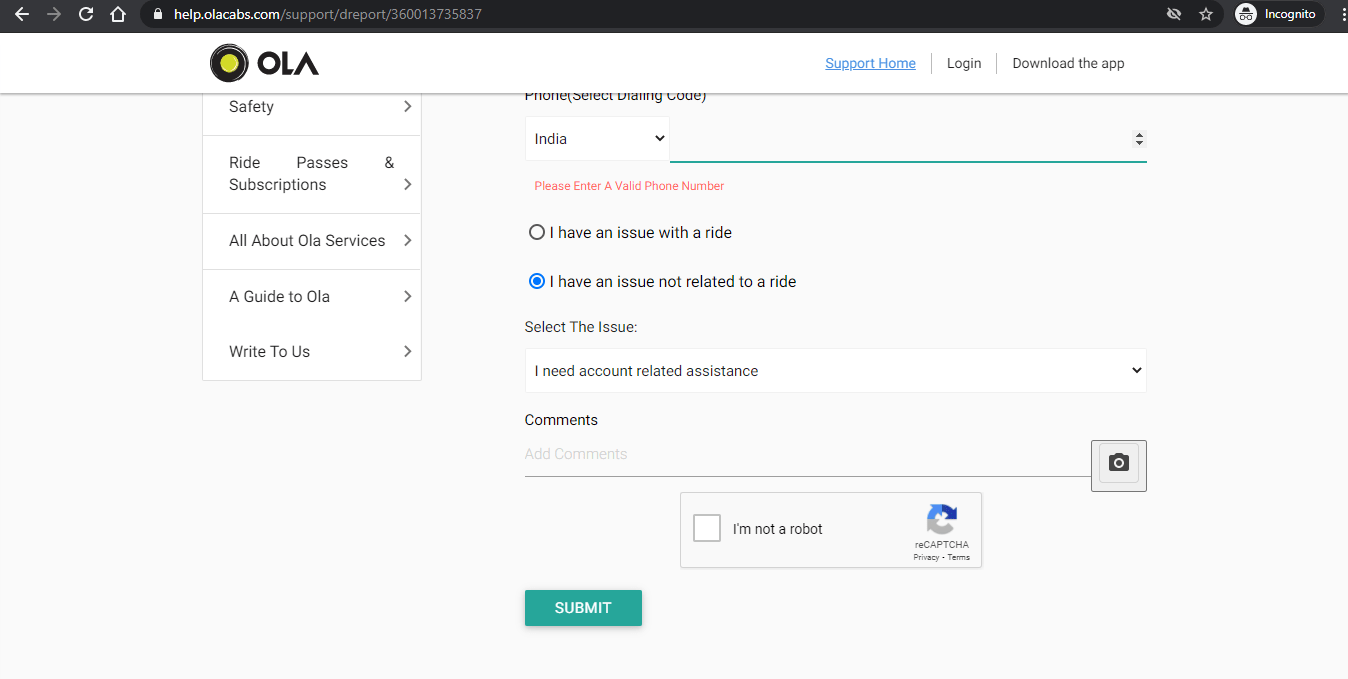Open the dialing code country dropdown

coord(597,138)
